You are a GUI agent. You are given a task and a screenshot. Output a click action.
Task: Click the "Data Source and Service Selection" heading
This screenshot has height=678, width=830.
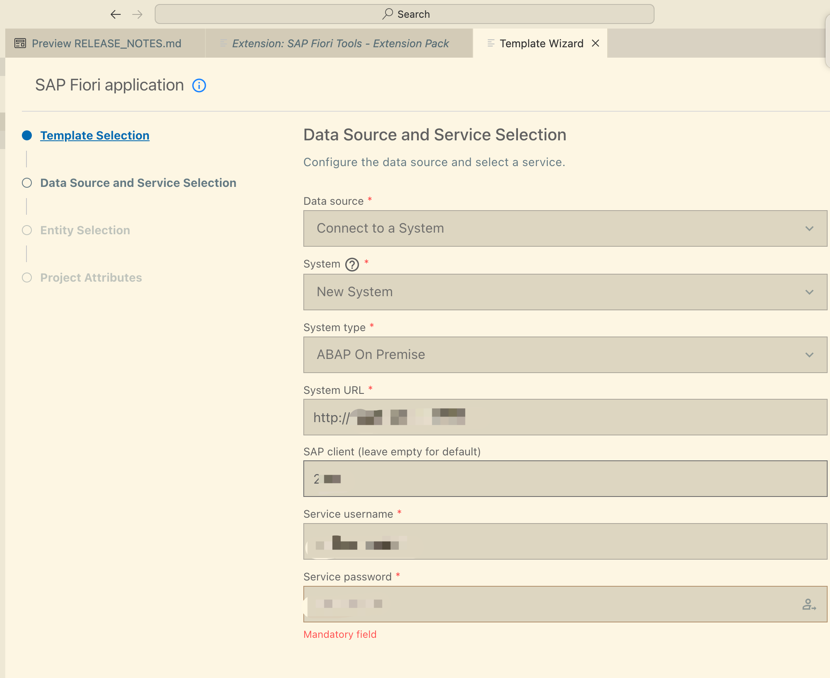pos(435,135)
